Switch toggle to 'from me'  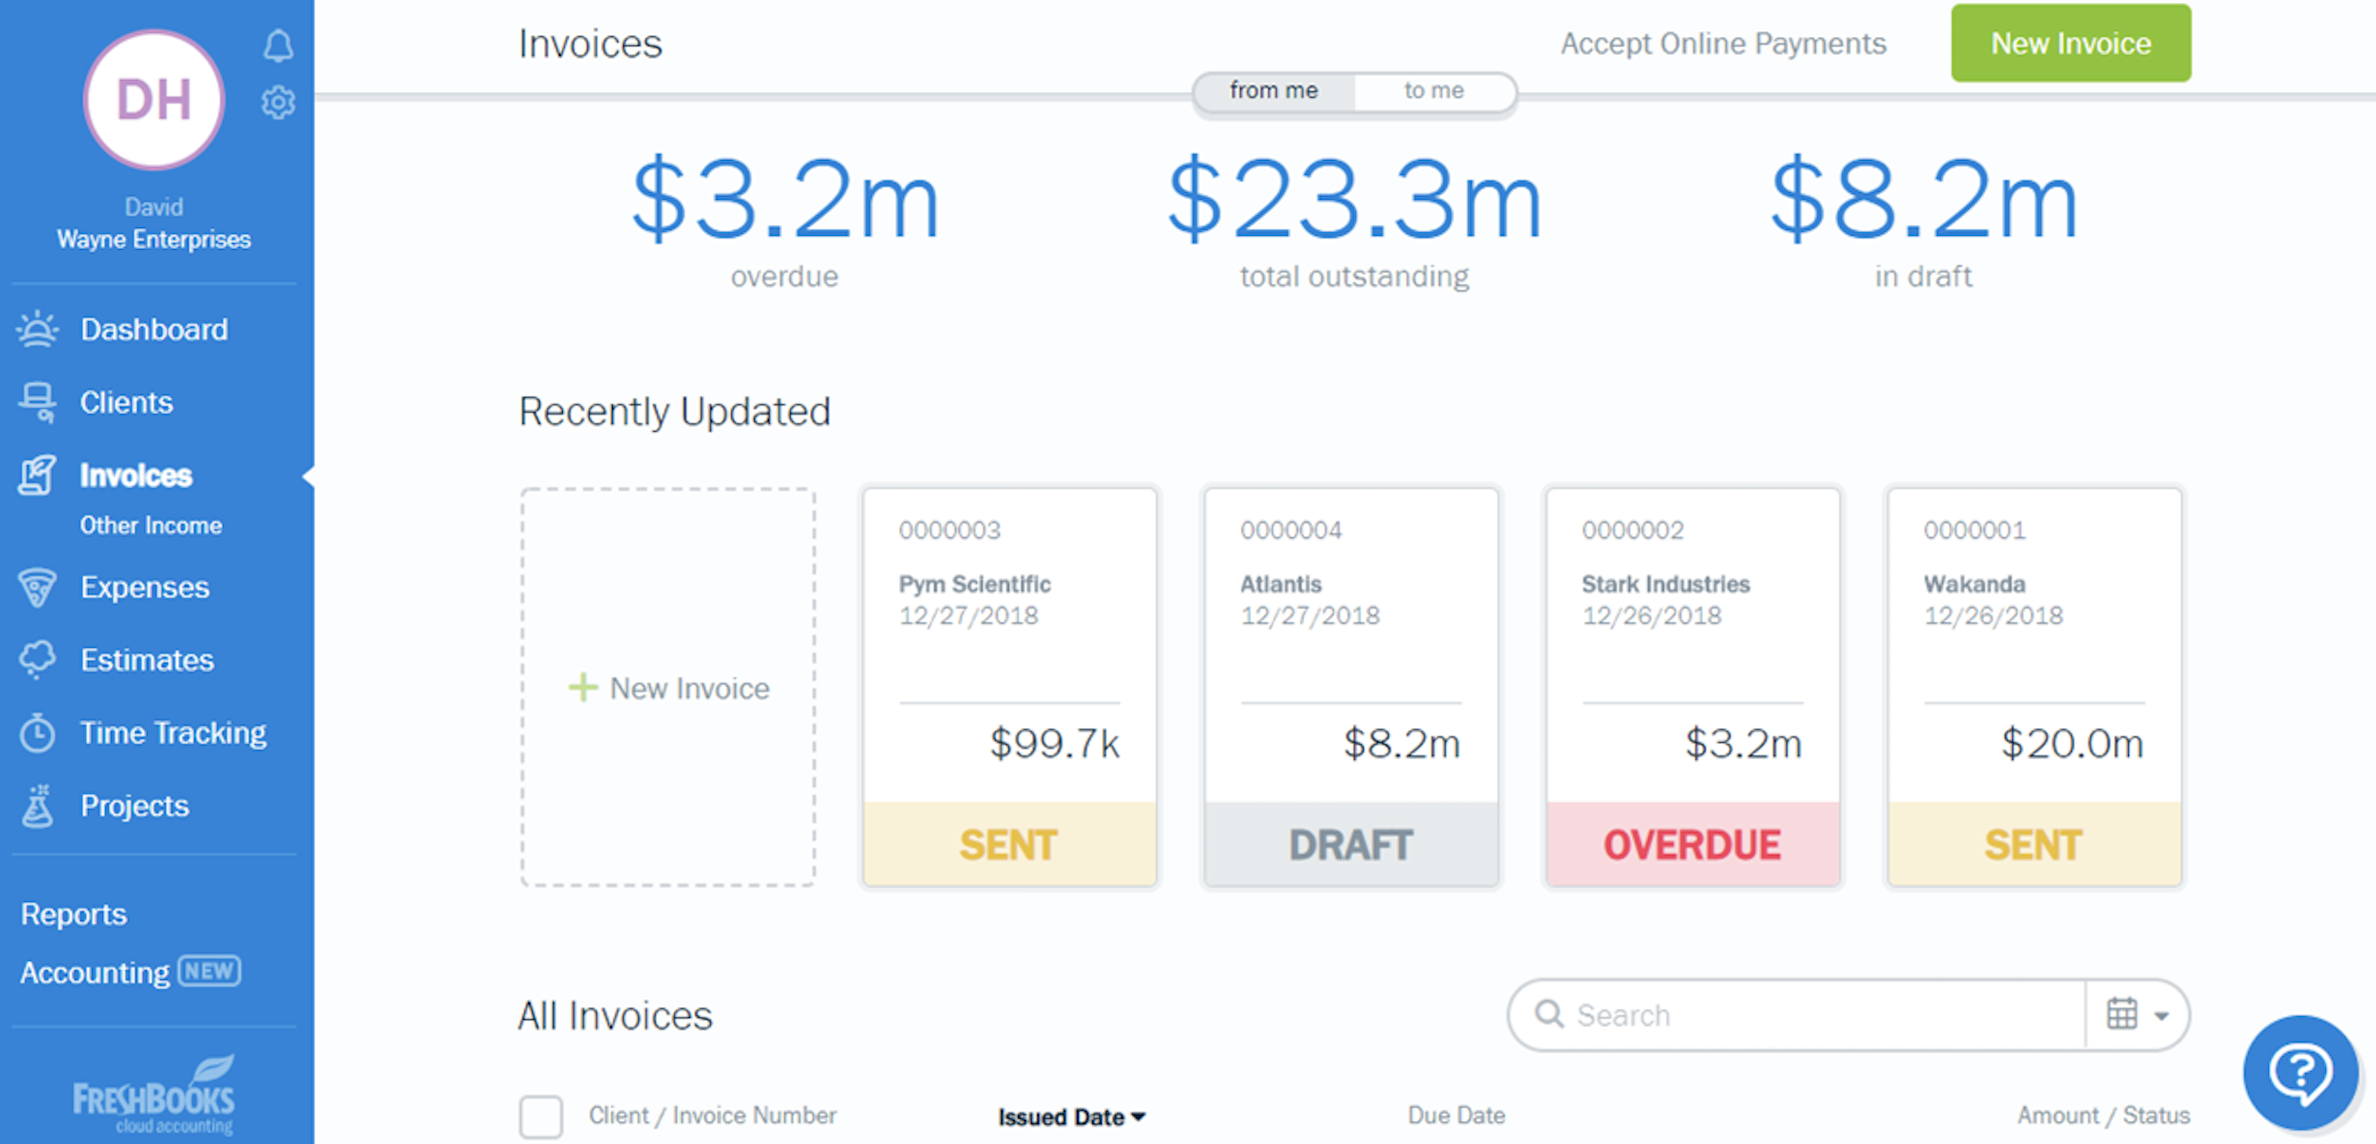[x=1273, y=91]
